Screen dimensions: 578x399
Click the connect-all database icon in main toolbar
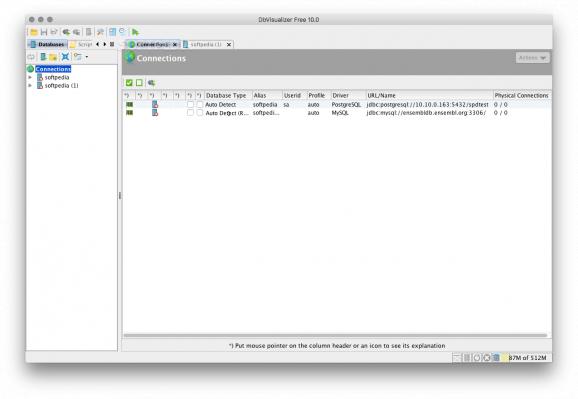(x=66, y=32)
